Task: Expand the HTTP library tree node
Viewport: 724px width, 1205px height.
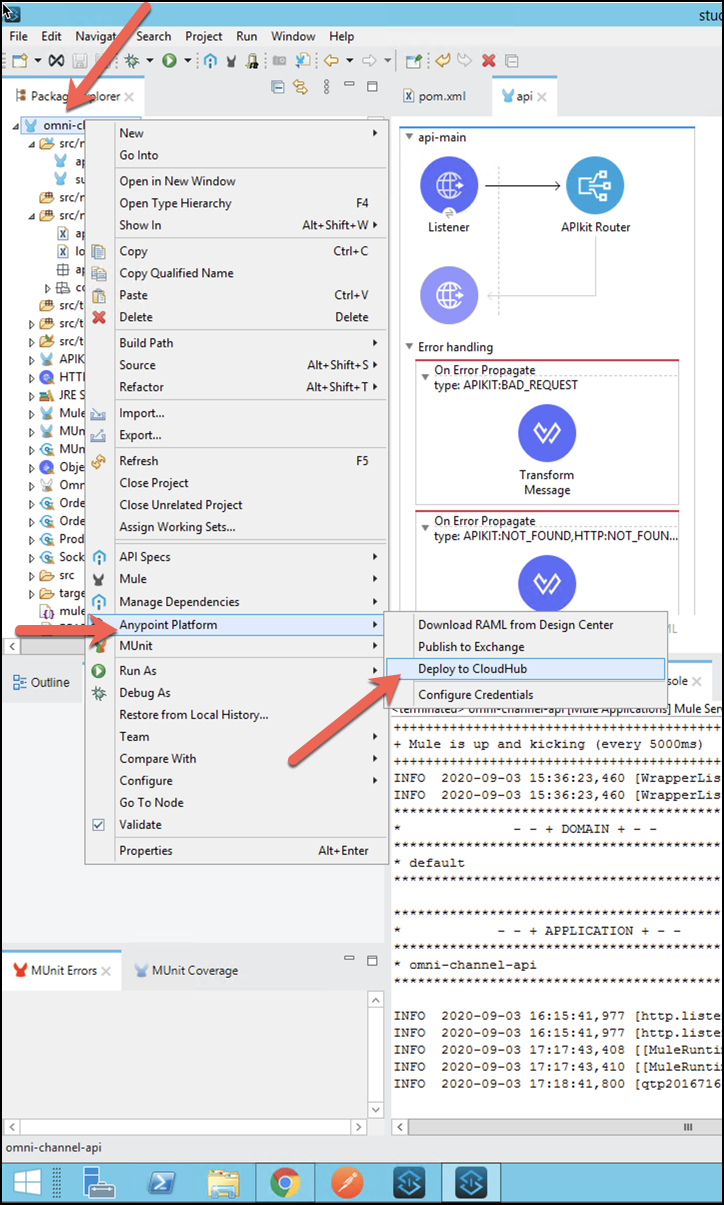Action: click(x=32, y=377)
